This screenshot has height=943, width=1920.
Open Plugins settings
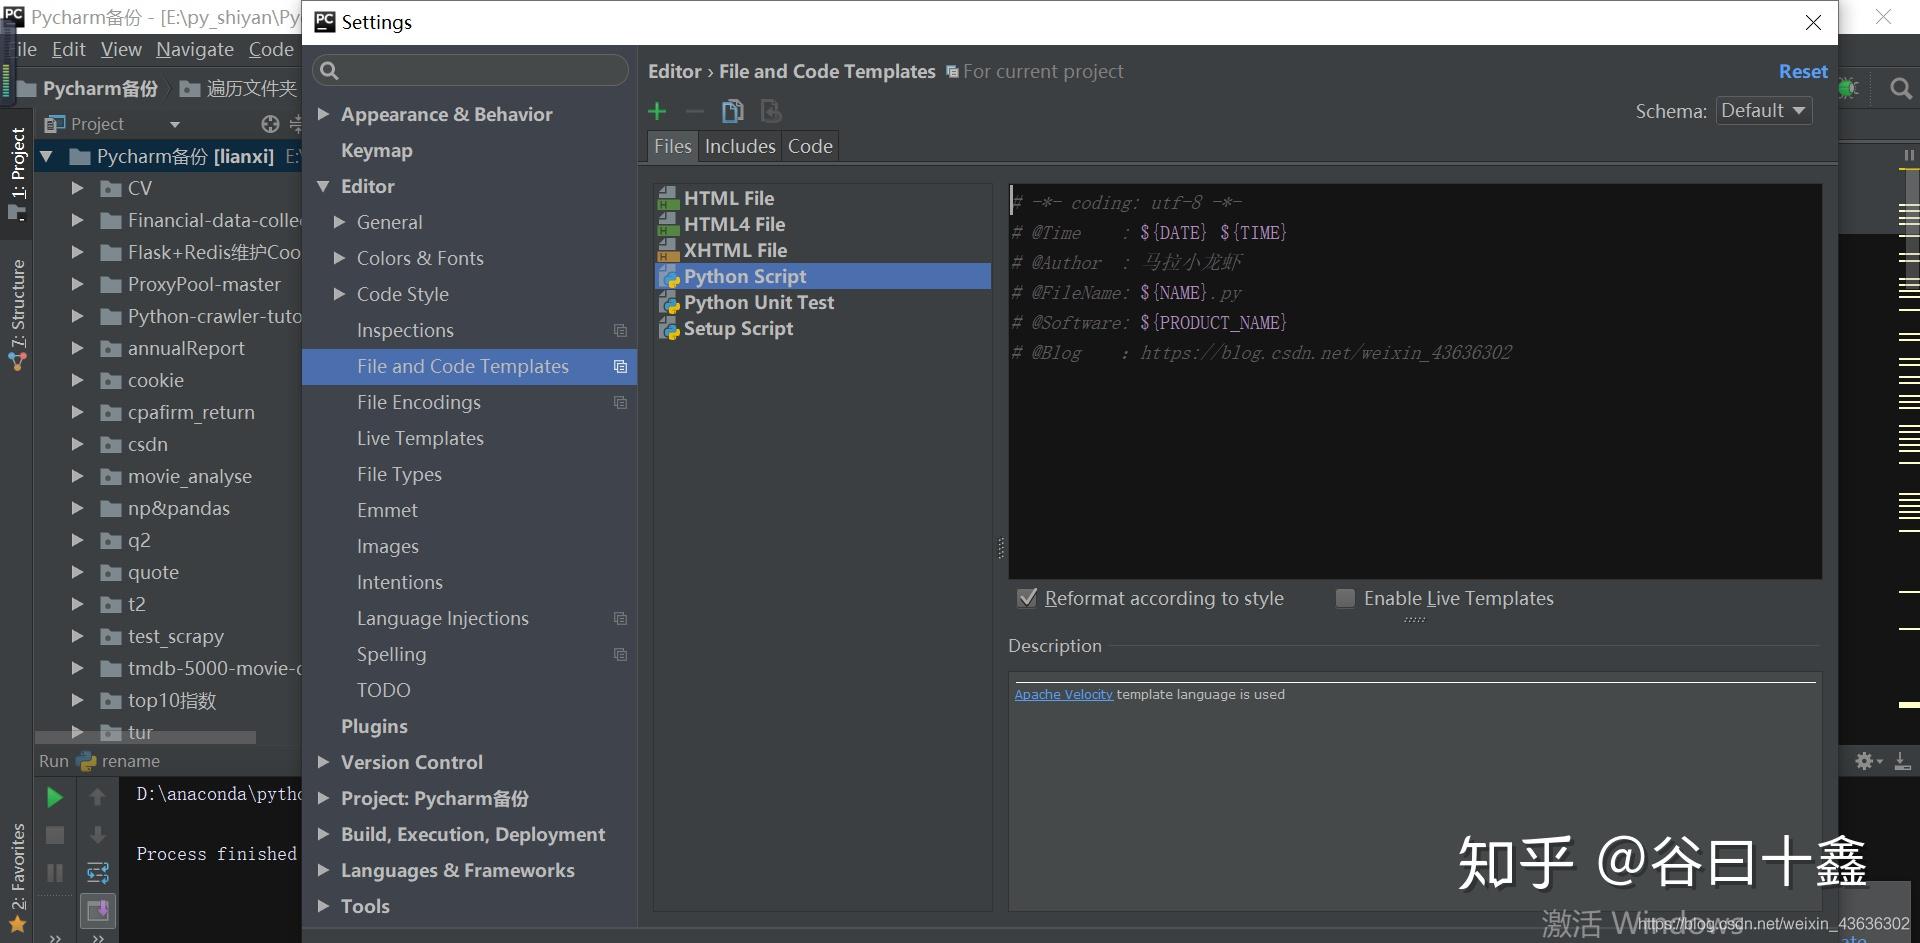tap(374, 726)
